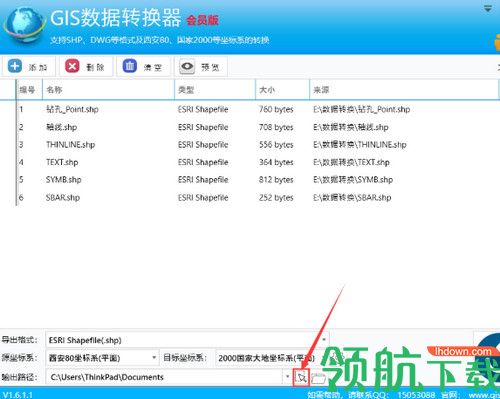Screen dimensions: 500x399
Task: Click into the C:\Users\ThinkPad\Documents path field
Action: click(165, 377)
